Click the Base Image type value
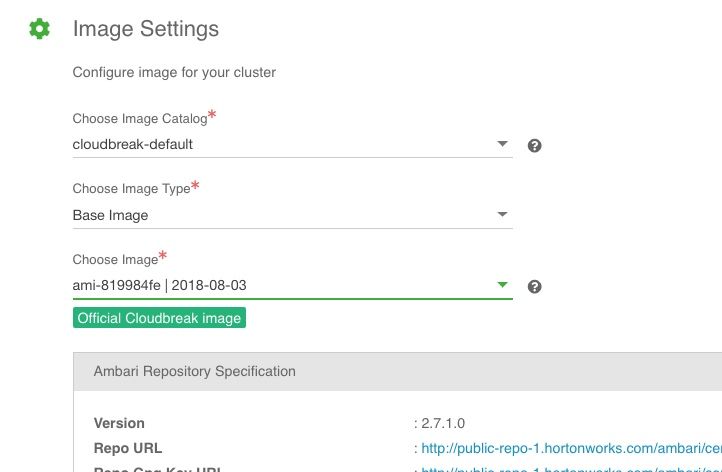The height and width of the screenshot is (472, 722). [110, 215]
